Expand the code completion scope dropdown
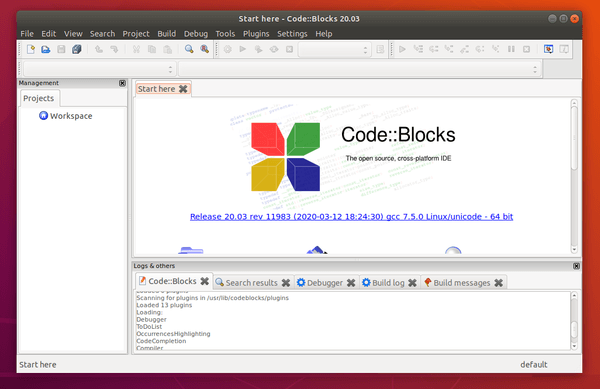 (x=99, y=69)
